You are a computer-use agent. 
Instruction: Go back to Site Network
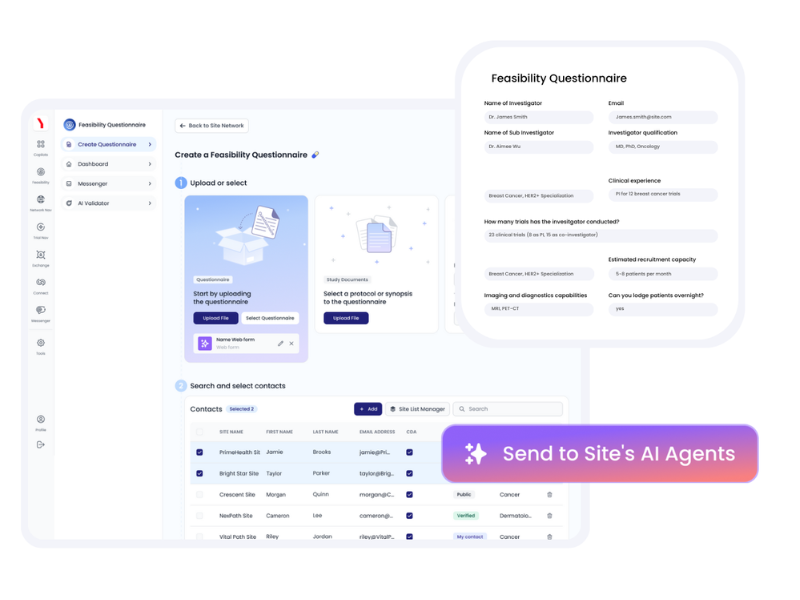212,126
